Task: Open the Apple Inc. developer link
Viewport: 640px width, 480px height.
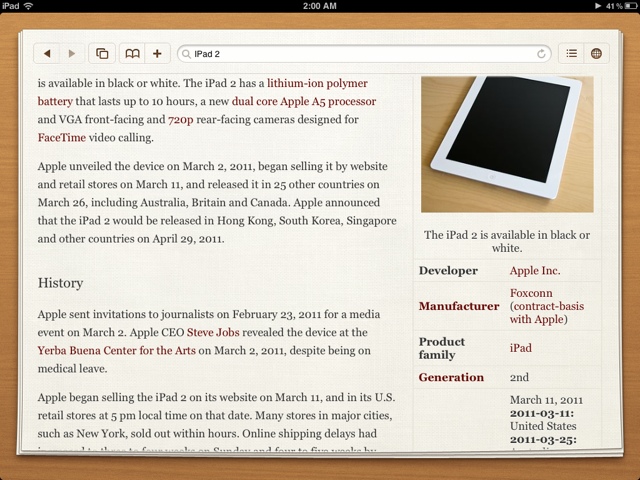Action: pyautogui.click(x=535, y=271)
